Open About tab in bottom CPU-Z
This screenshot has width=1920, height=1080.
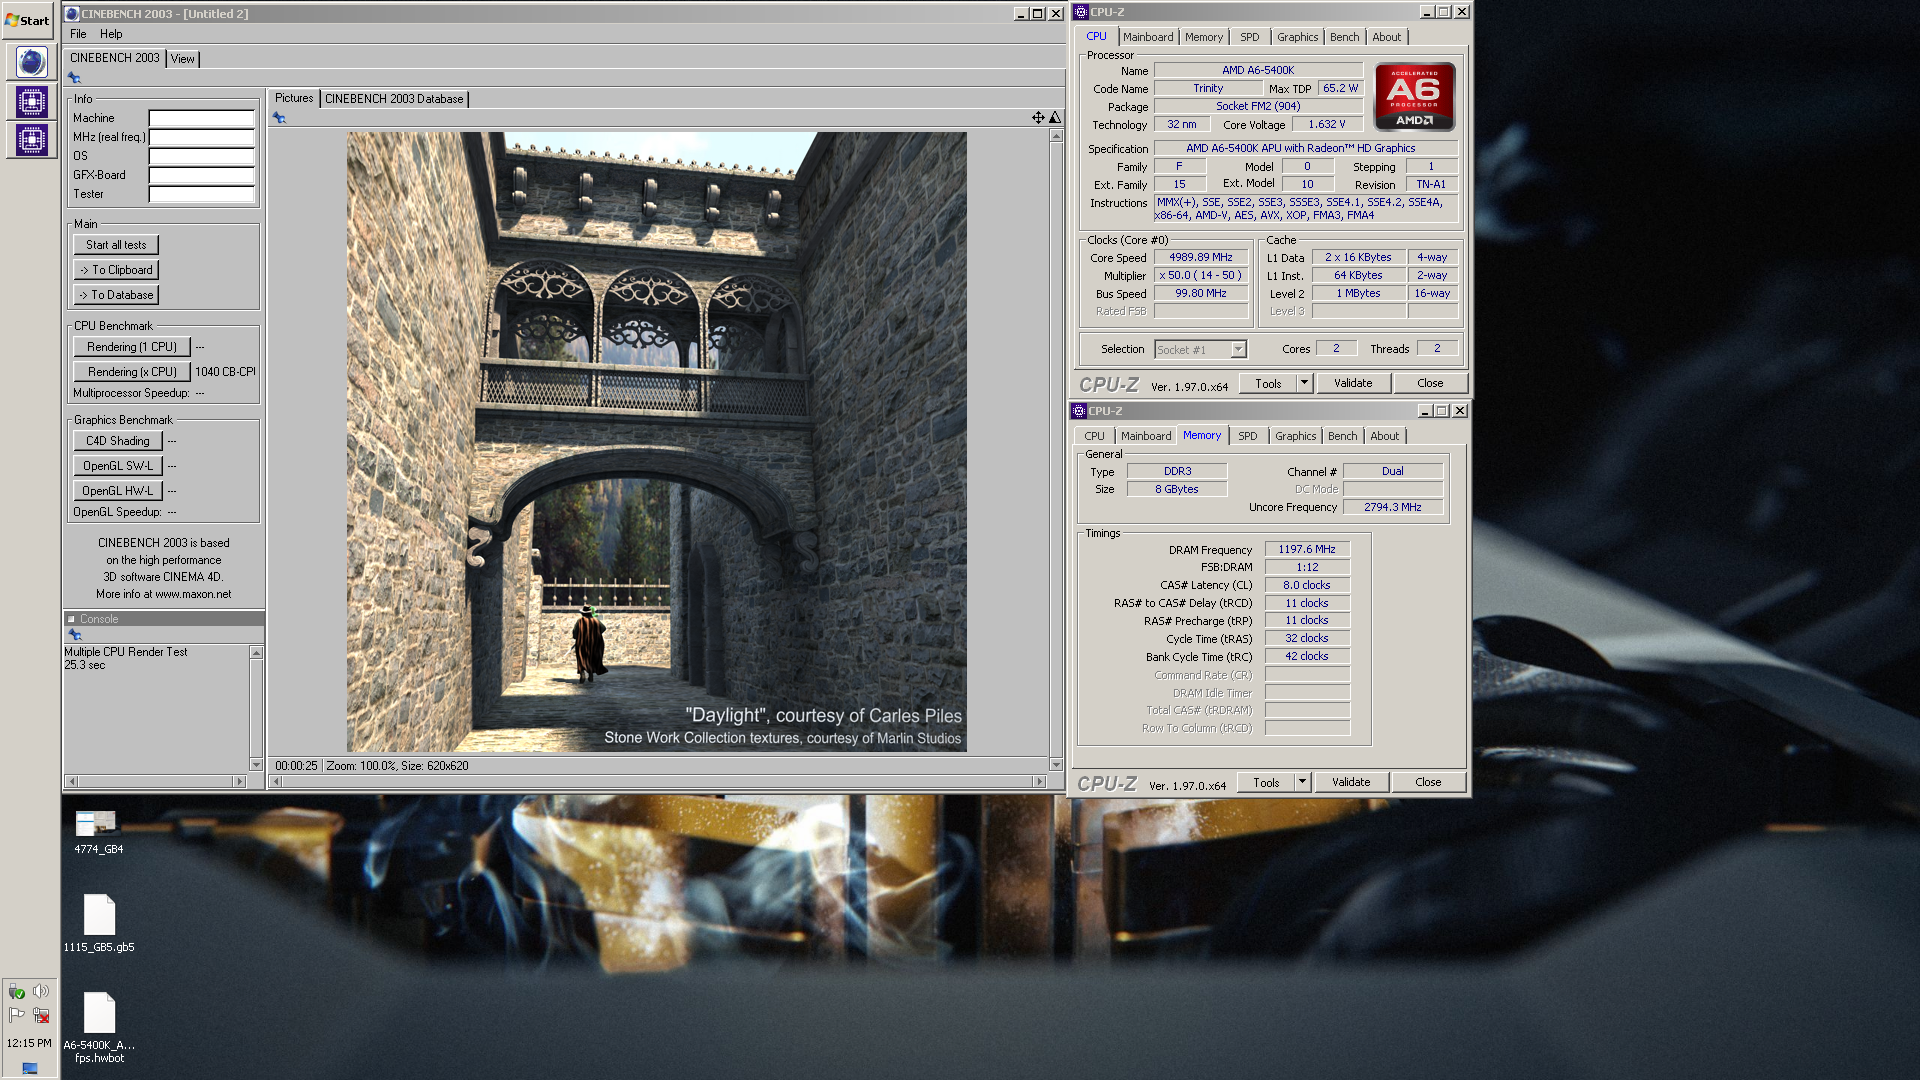[1384, 436]
